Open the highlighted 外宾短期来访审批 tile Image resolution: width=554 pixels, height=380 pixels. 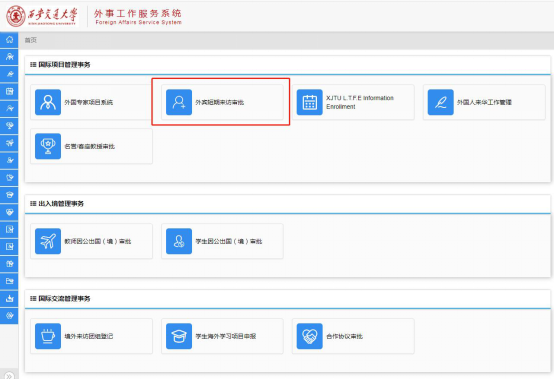point(222,102)
